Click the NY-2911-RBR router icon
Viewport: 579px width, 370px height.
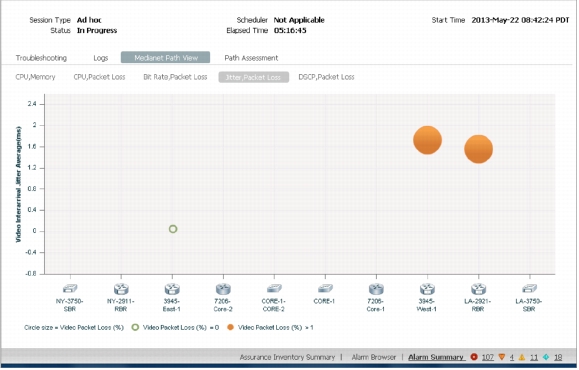pyautogui.click(x=121, y=288)
